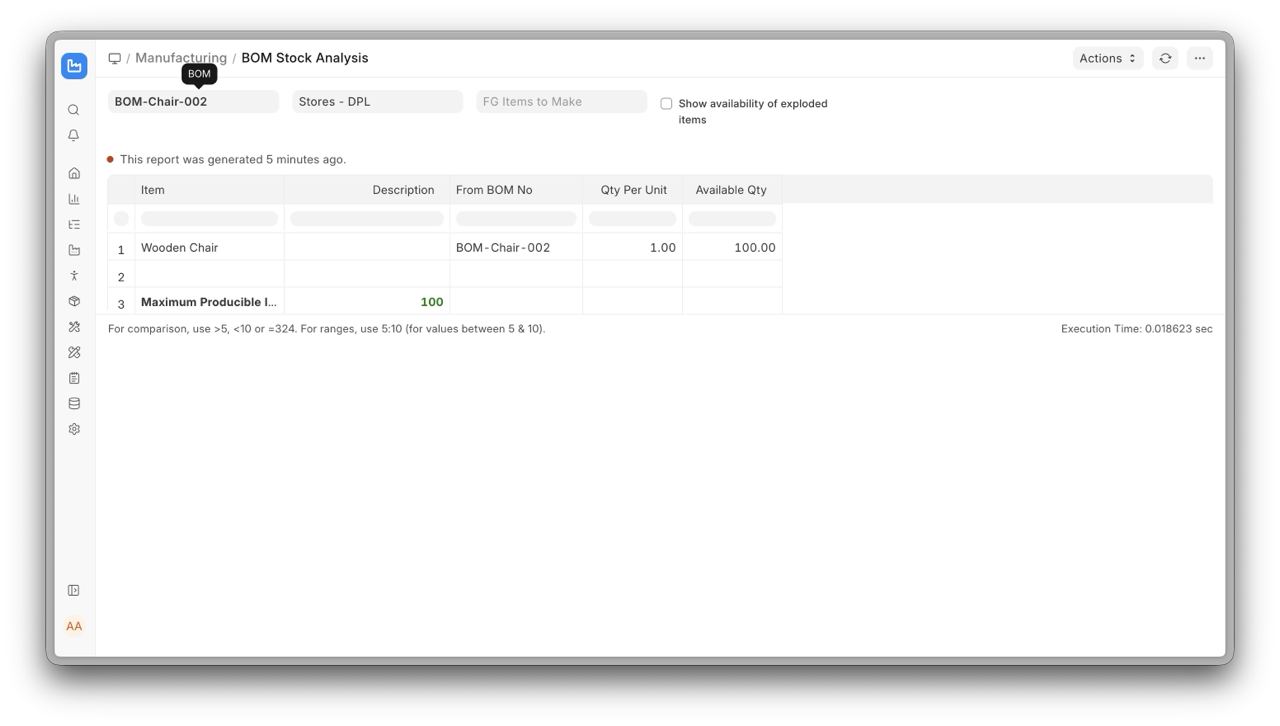Viewport: 1280px width, 726px height.
Task: Open the bar chart icon in sidebar
Action: [x=74, y=199]
